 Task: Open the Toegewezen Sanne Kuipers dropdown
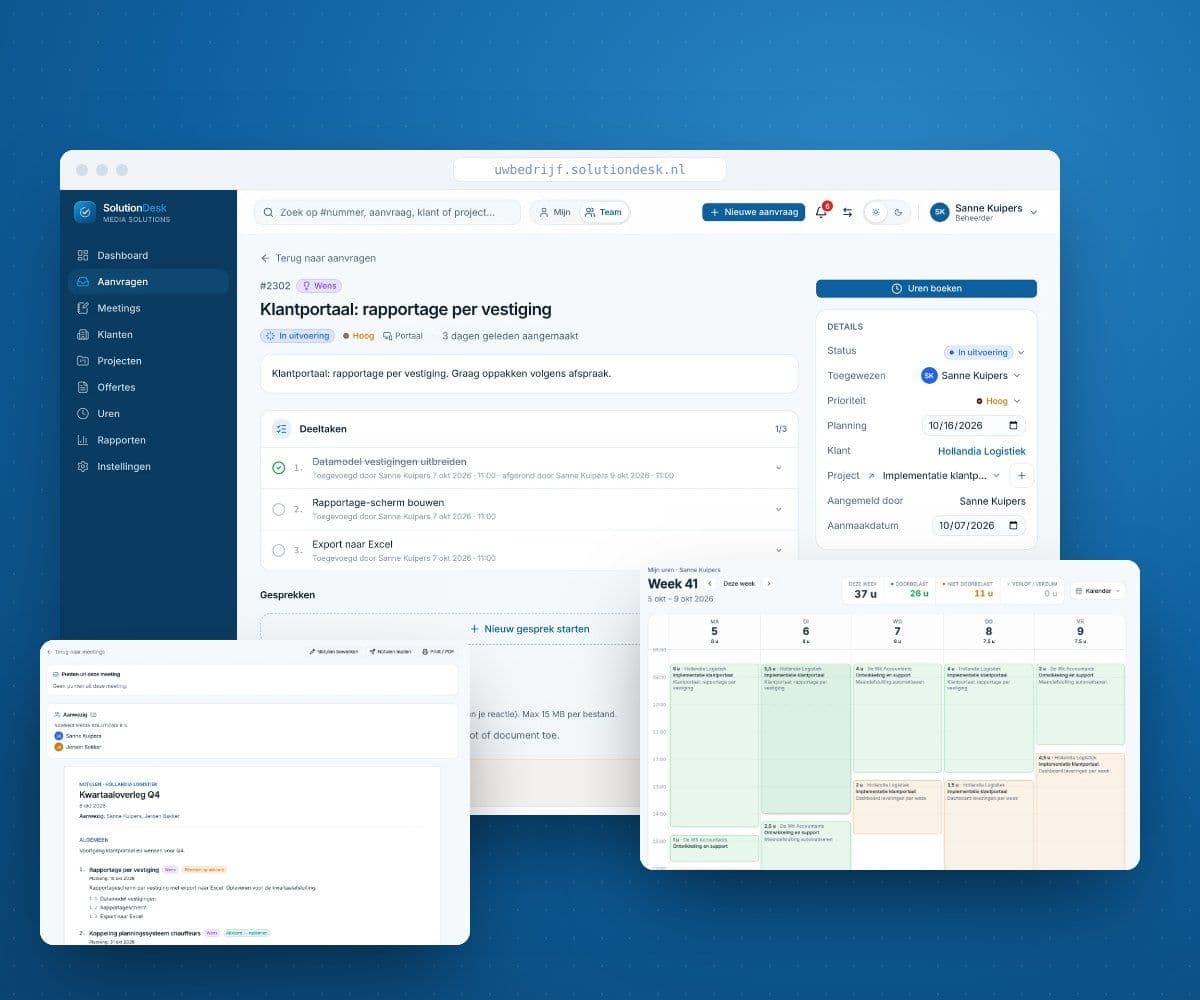pos(971,376)
